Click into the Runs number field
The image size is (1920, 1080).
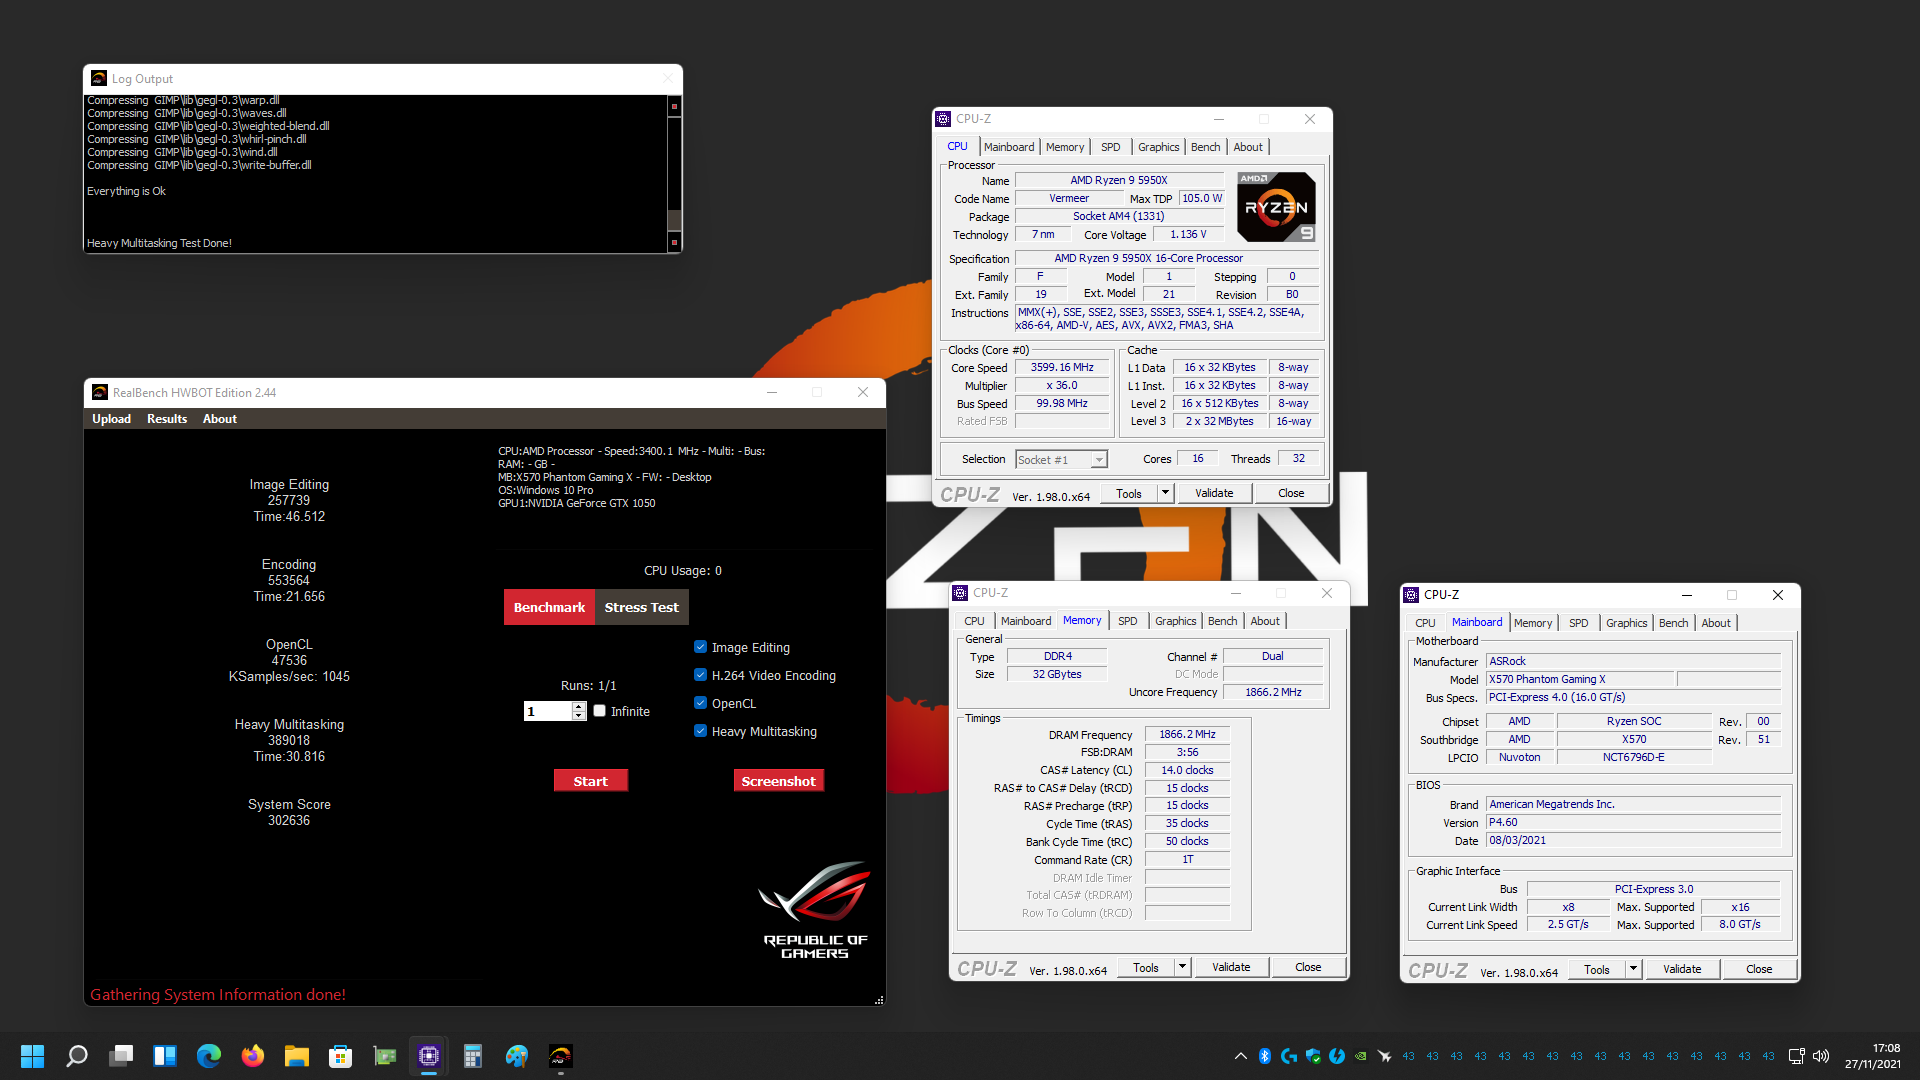(548, 711)
